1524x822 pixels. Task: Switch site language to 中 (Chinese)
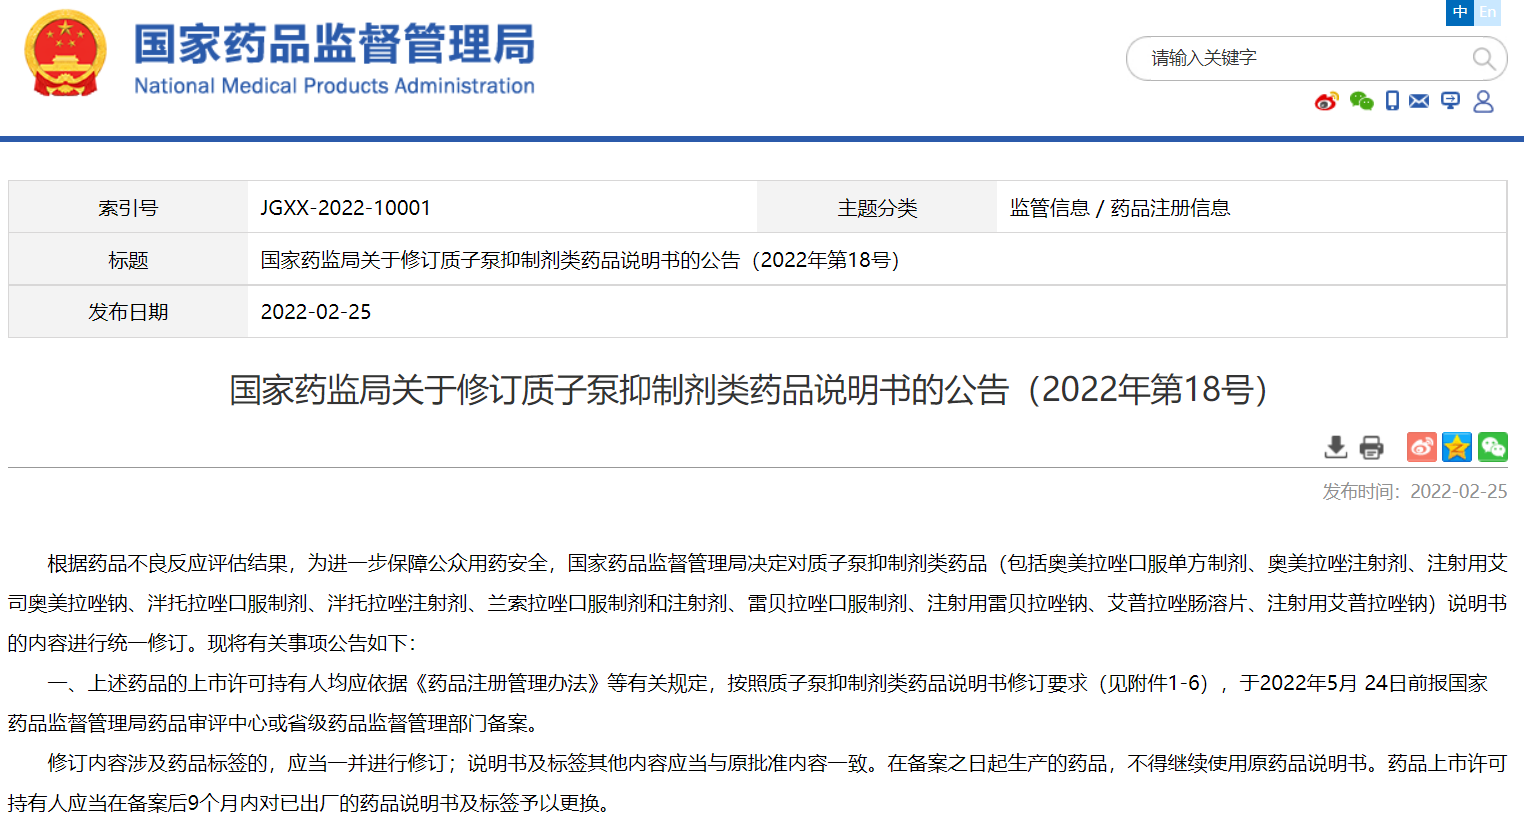point(1460,12)
